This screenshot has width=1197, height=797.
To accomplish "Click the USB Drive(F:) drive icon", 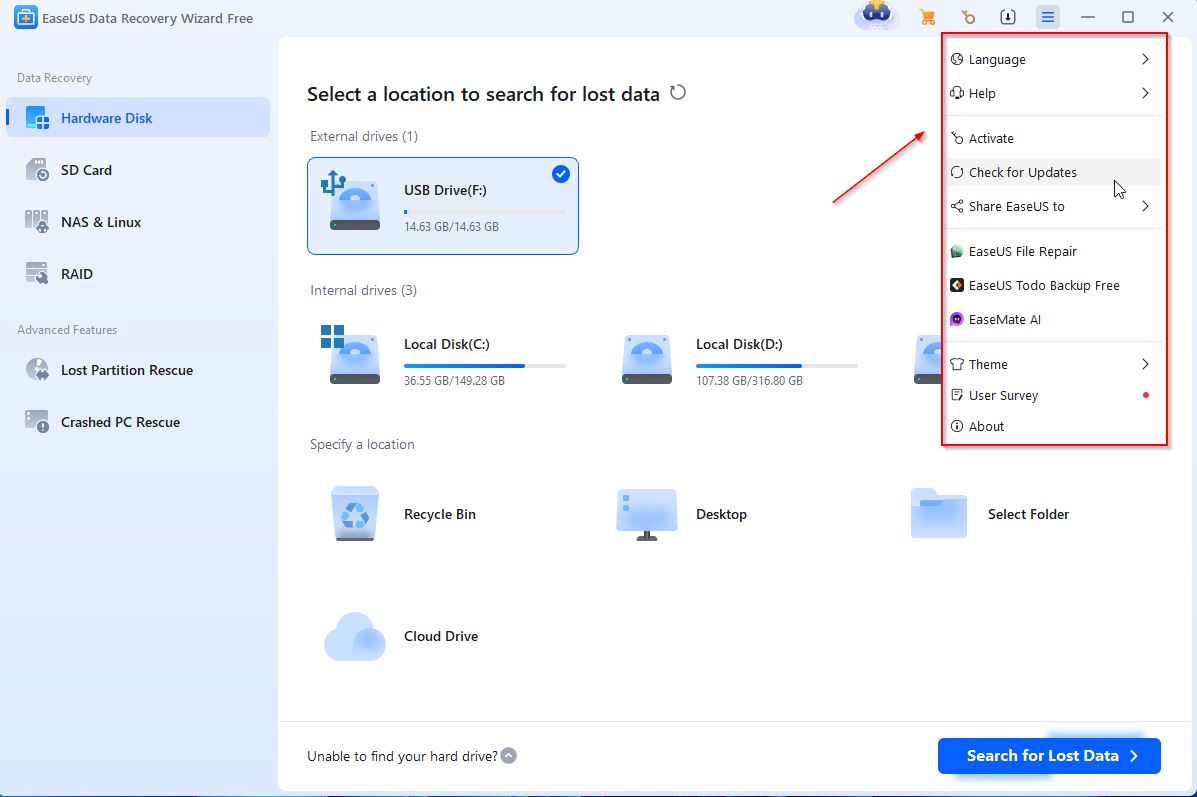I will point(353,202).
